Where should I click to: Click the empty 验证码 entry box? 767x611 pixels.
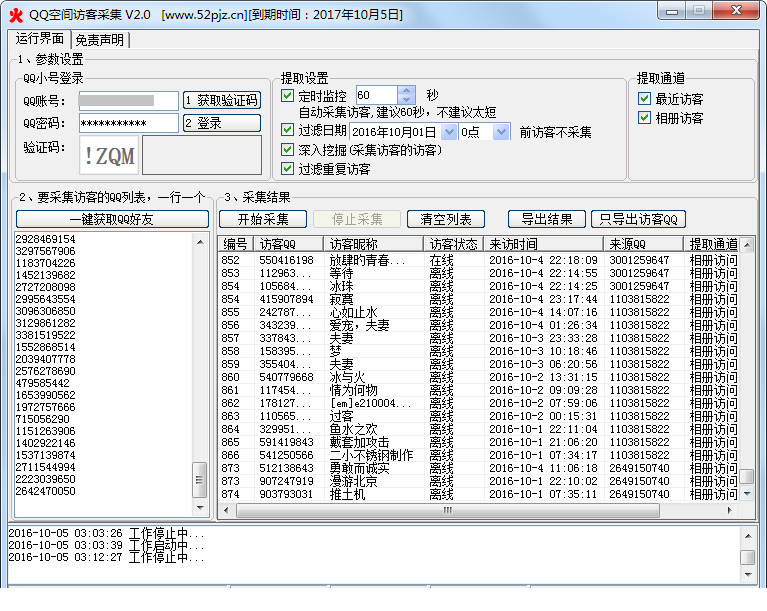202,155
